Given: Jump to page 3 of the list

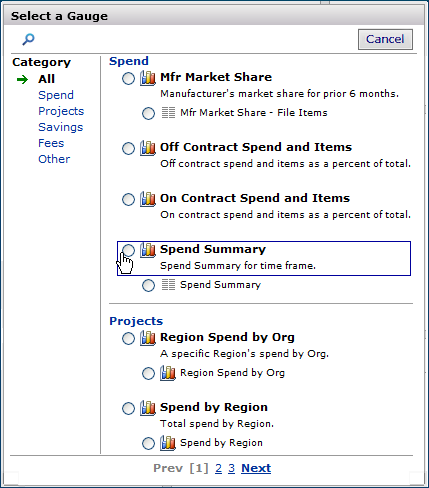Looking at the screenshot, I should pos(232,468).
